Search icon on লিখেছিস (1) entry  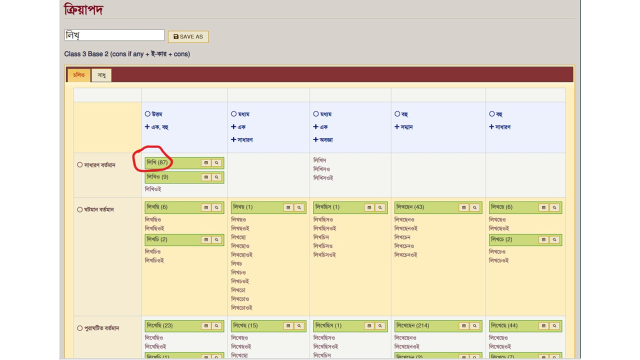[380, 326]
